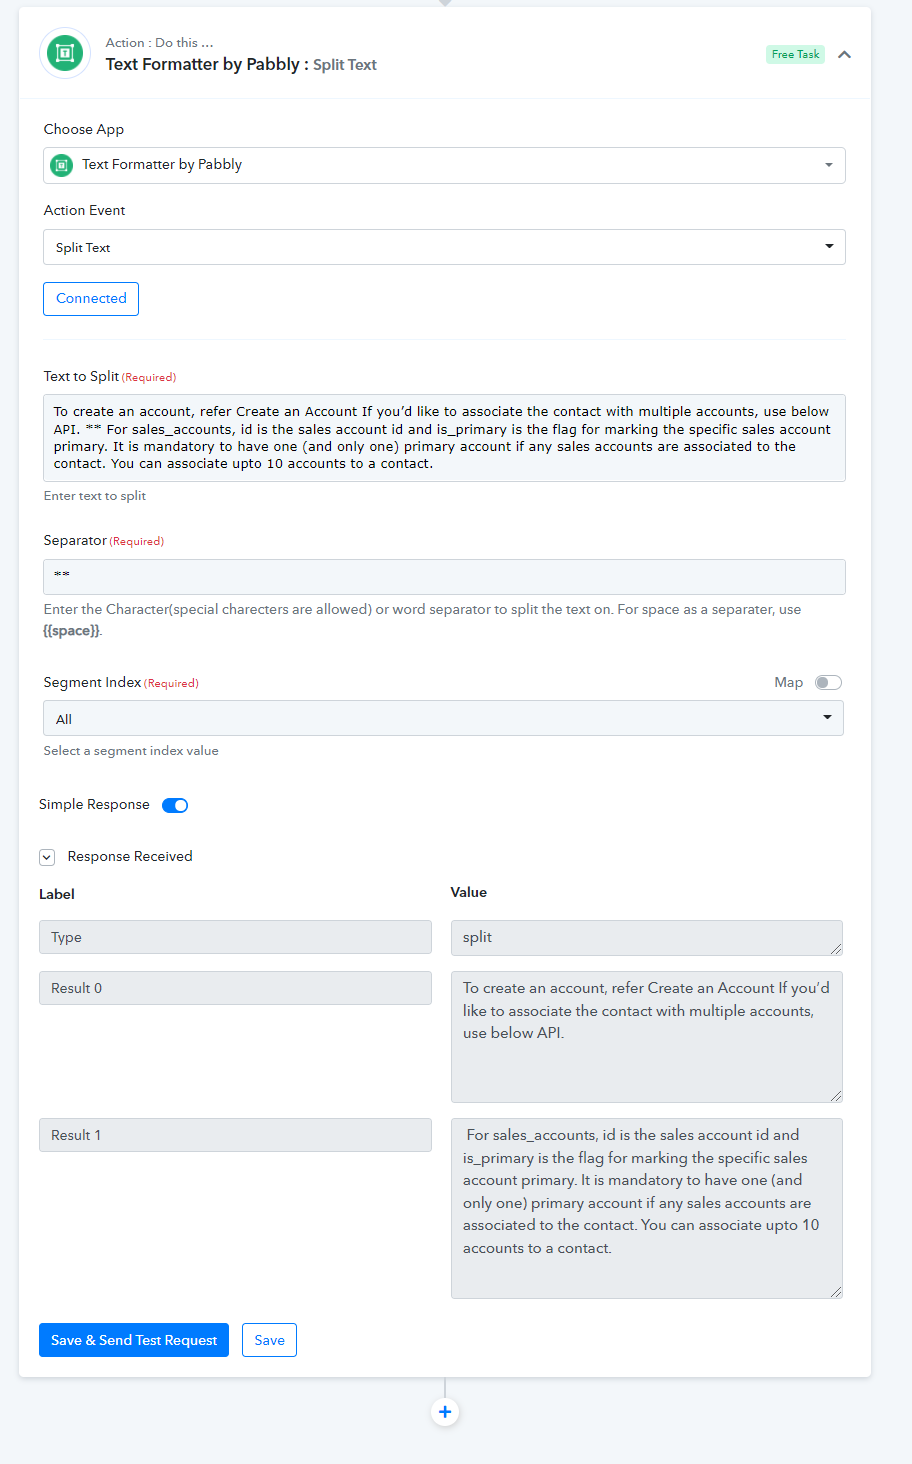Turn off the Simple Response toggle
Screen dimensions: 912x1464
175,805
